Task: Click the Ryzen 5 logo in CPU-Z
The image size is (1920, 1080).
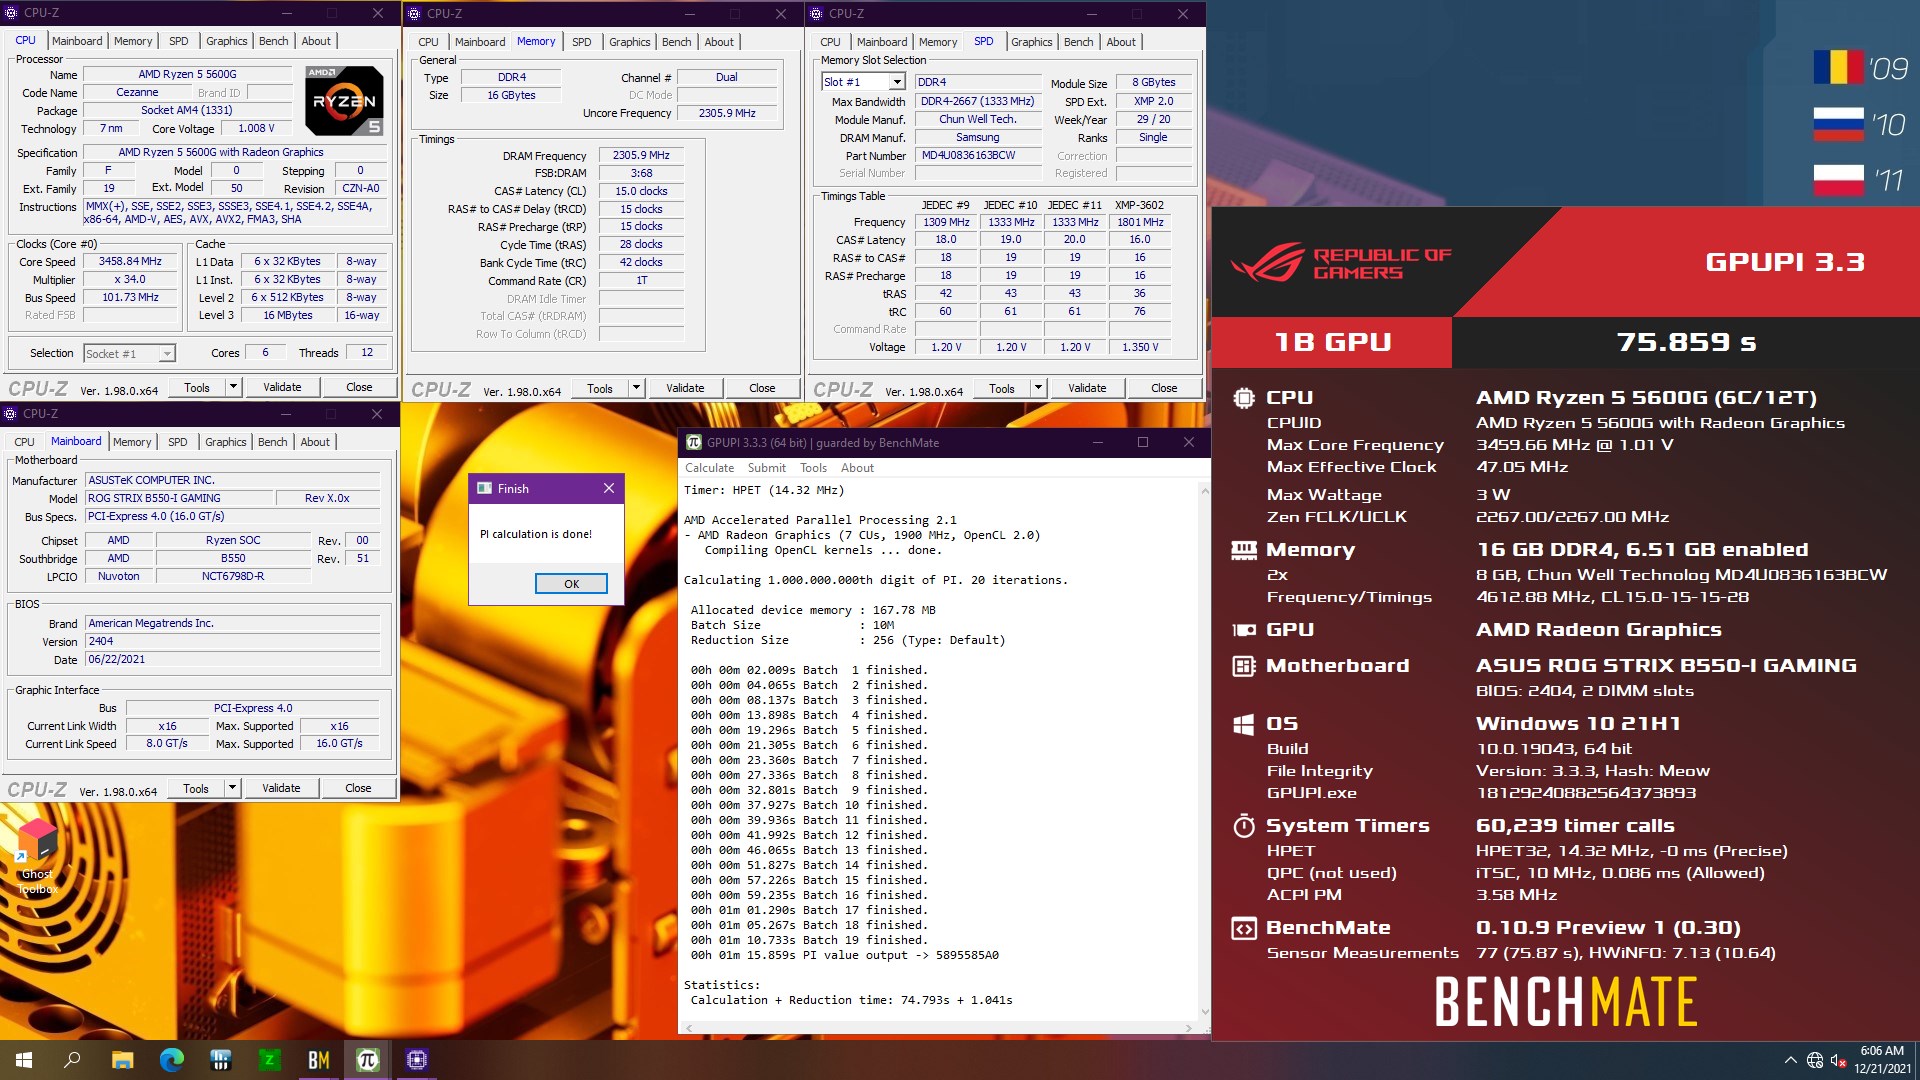Action: click(x=343, y=100)
